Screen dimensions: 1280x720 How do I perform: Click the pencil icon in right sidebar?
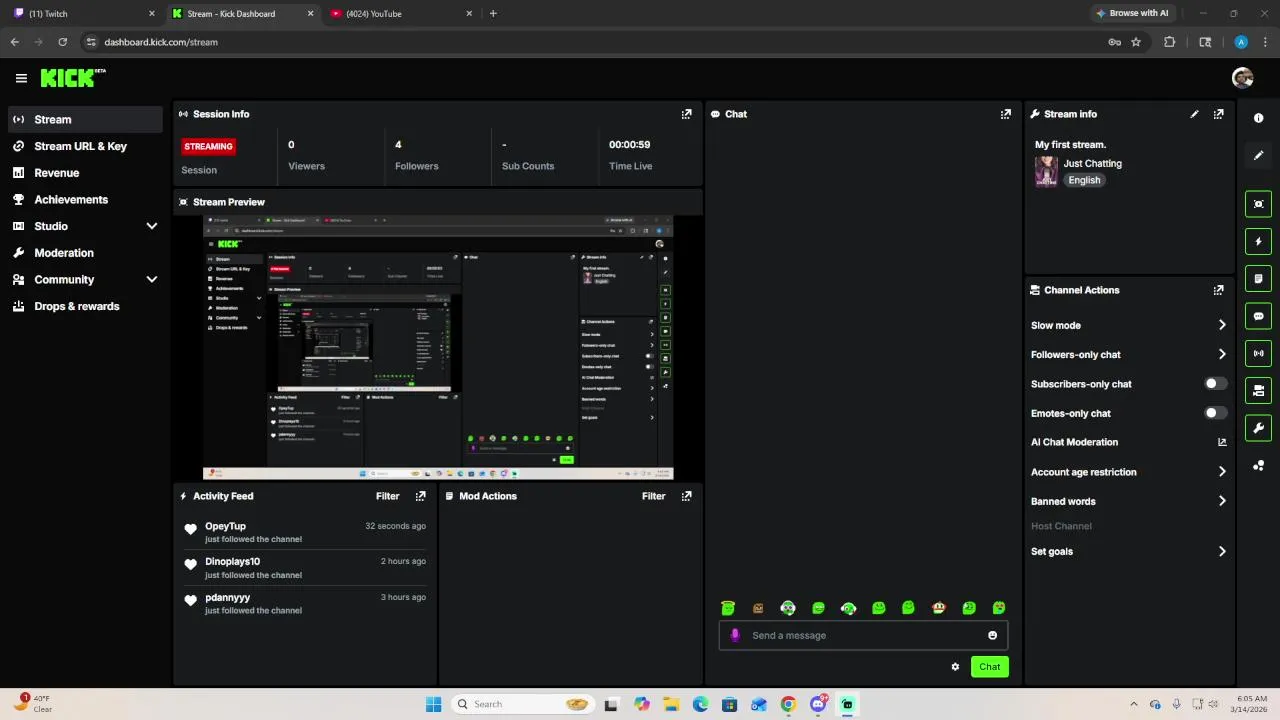click(x=1258, y=155)
